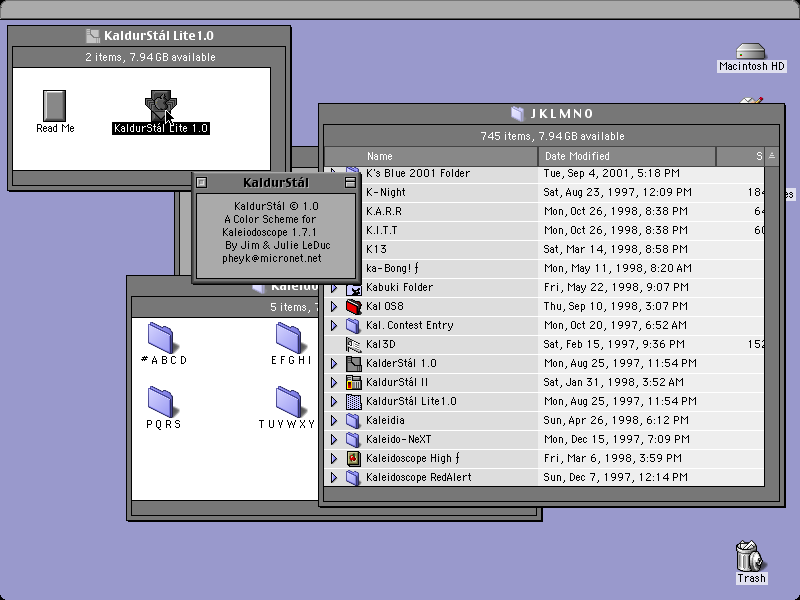Click the date Fri, Mar 6, 1998, 3:59 PM
The width and height of the screenshot is (800, 600).
point(613,459)
